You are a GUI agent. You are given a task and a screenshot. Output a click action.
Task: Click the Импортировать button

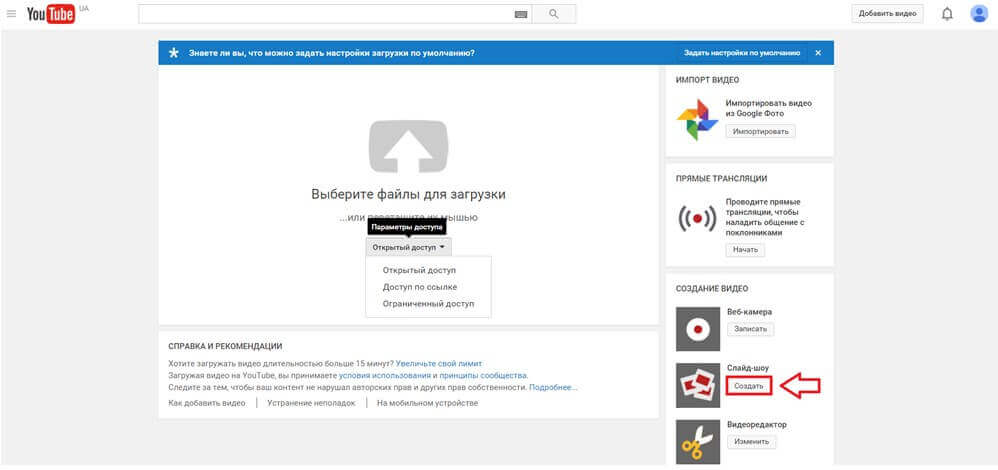(x=761, y=131)
